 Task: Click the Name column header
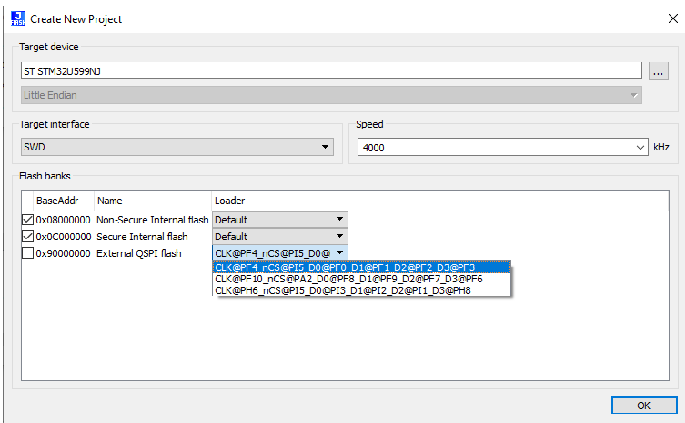click(153, 201)
